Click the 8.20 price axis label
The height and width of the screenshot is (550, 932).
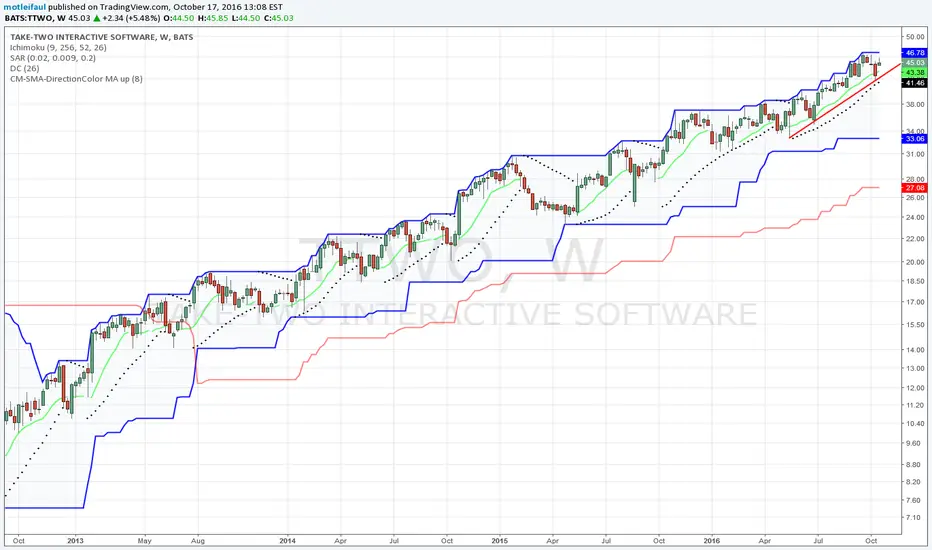(915, 482)
